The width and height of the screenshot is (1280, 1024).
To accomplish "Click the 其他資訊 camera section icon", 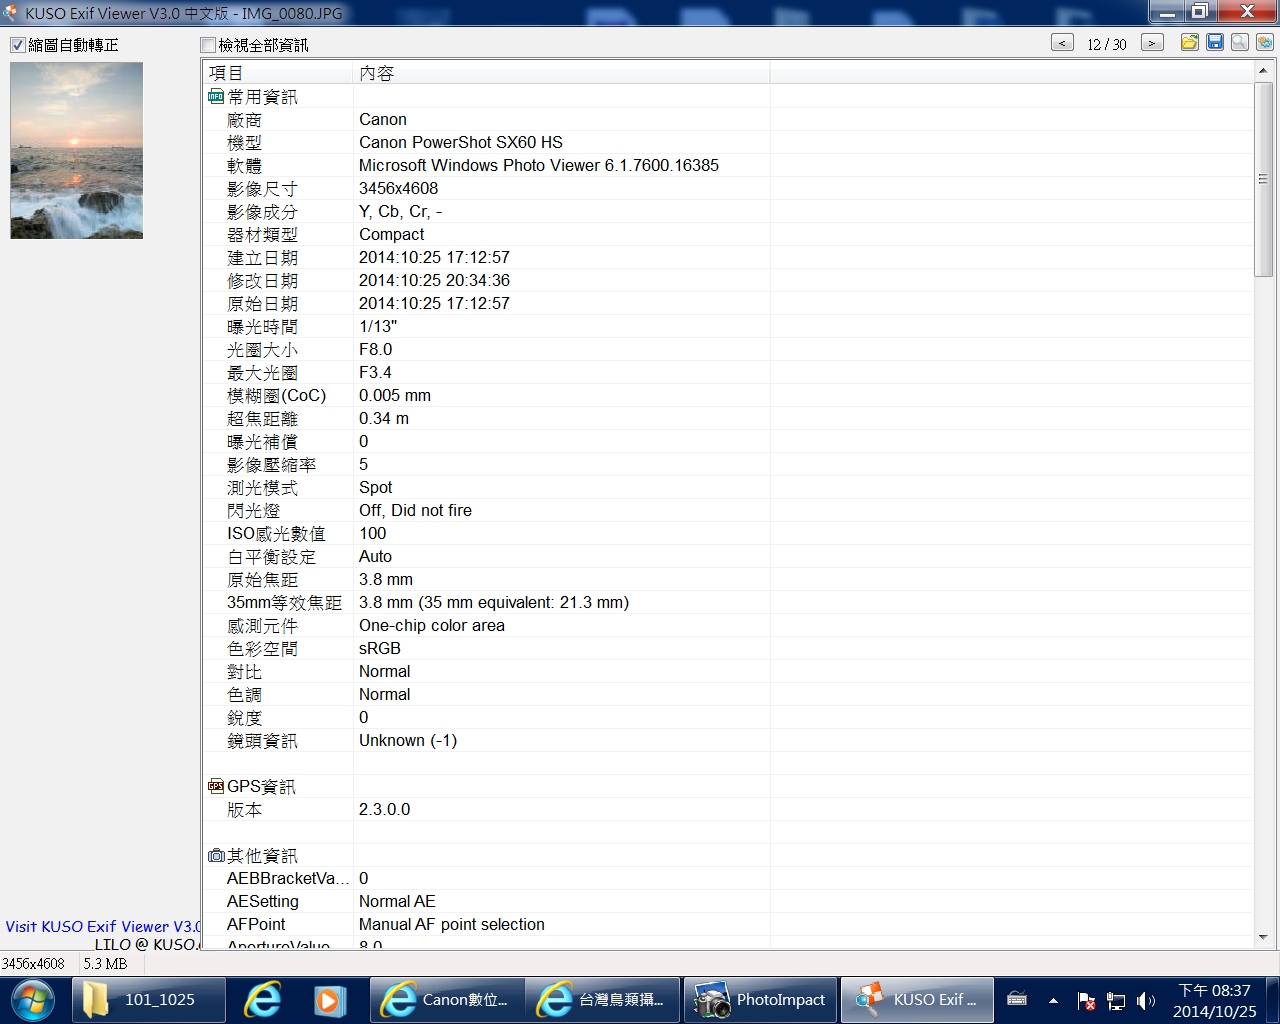I will (x=215, y=856).
